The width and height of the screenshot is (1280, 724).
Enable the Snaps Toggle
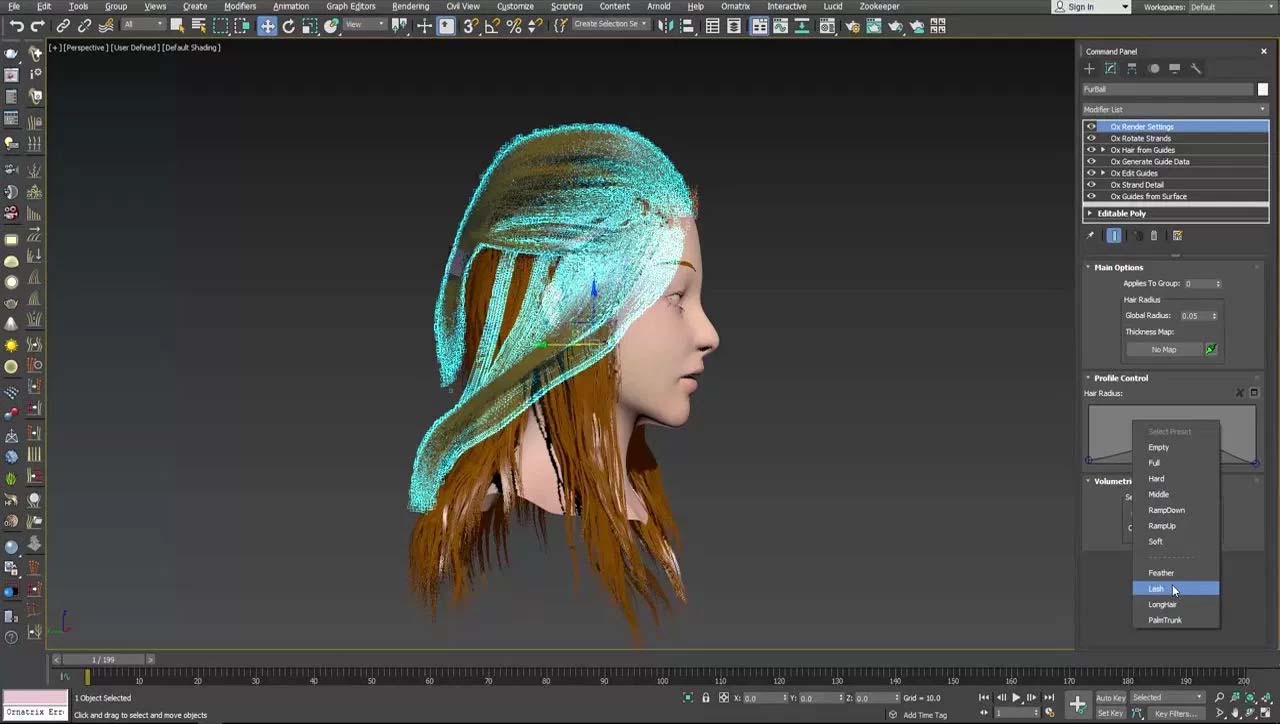[469, 26]
